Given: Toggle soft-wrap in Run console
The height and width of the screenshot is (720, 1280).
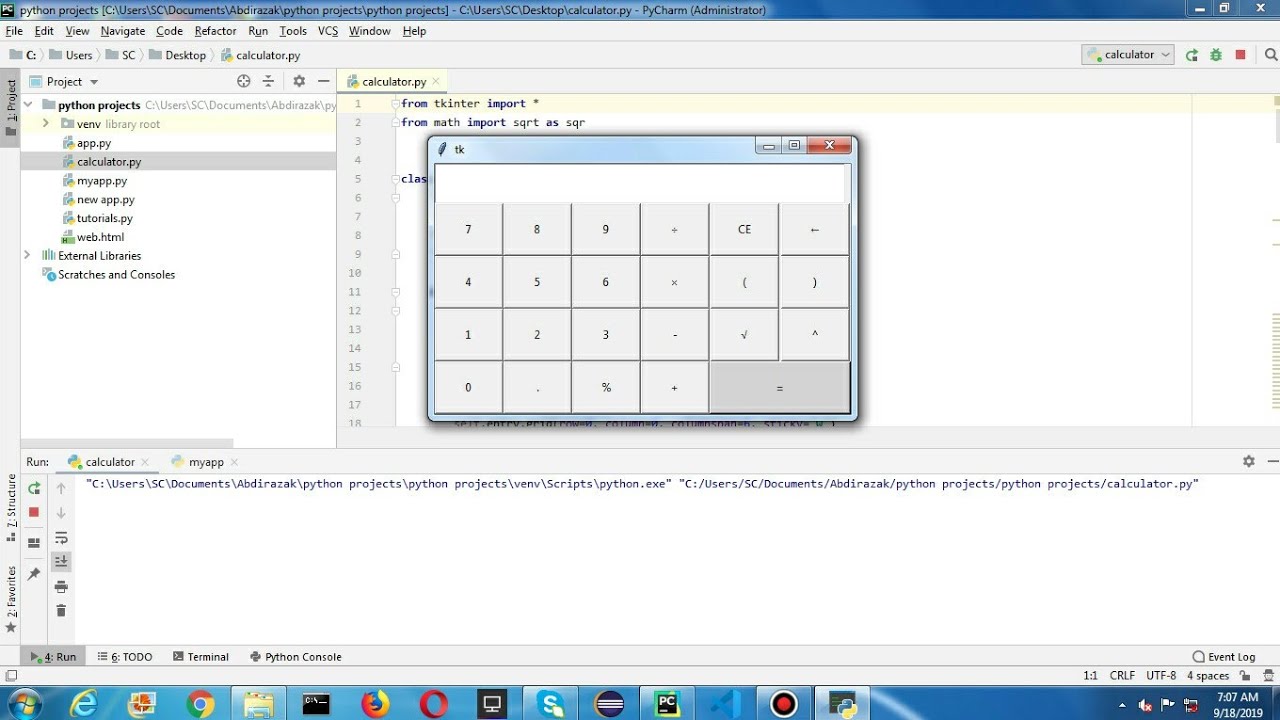Looking at the screenshot, I should pyautogui.click(x=61, y=538).
